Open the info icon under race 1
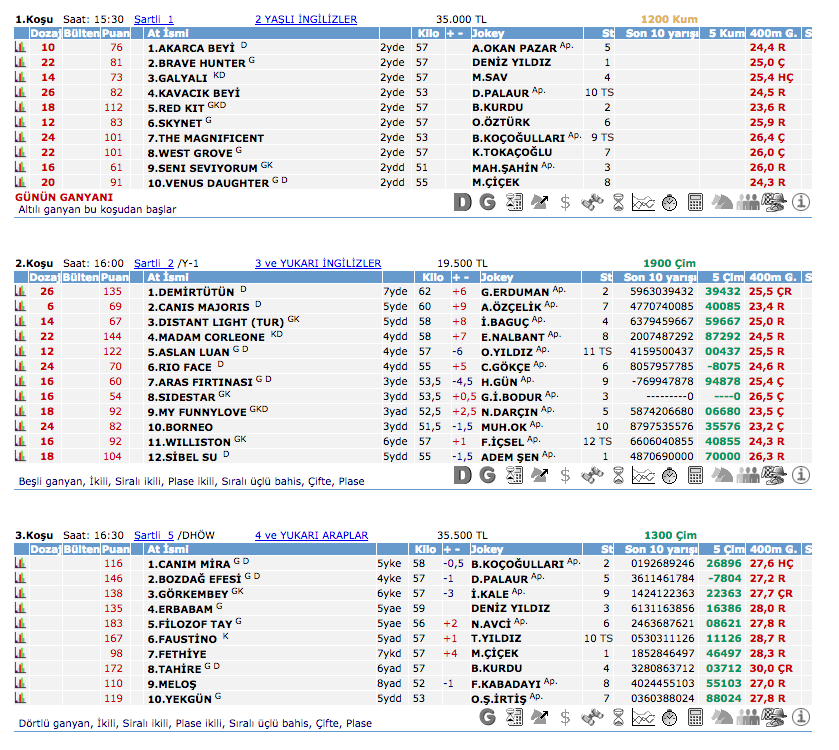 801,202
